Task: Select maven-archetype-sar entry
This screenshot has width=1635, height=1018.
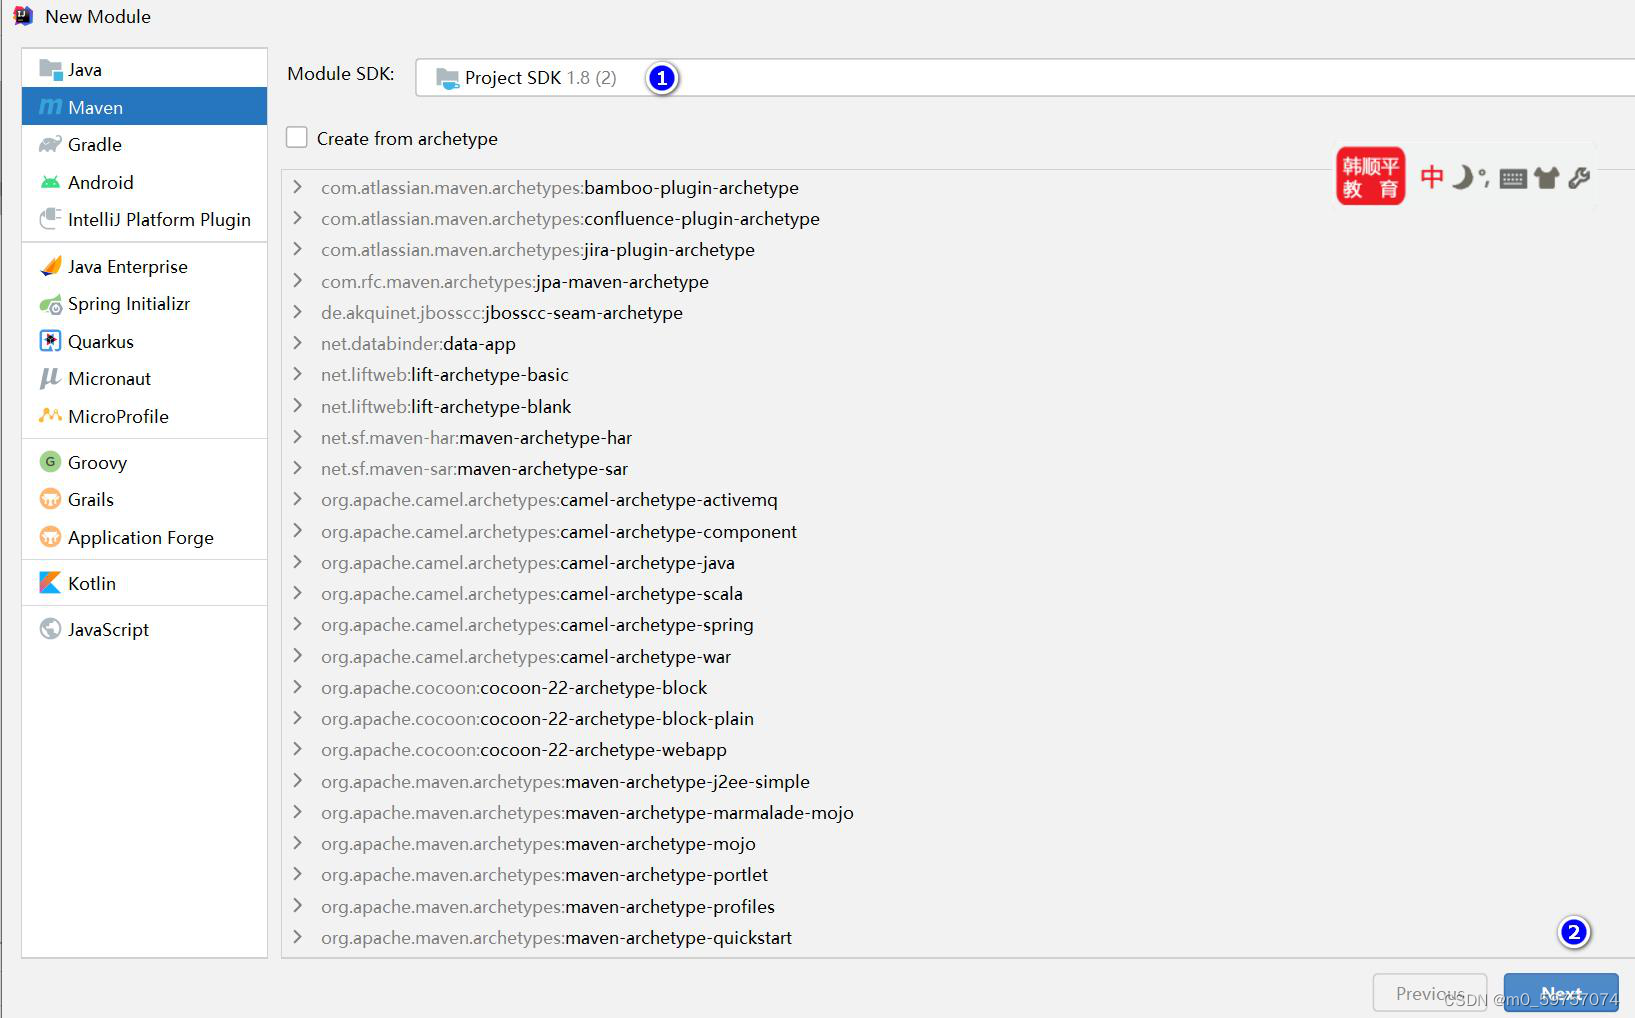Action: coord(475,468)
